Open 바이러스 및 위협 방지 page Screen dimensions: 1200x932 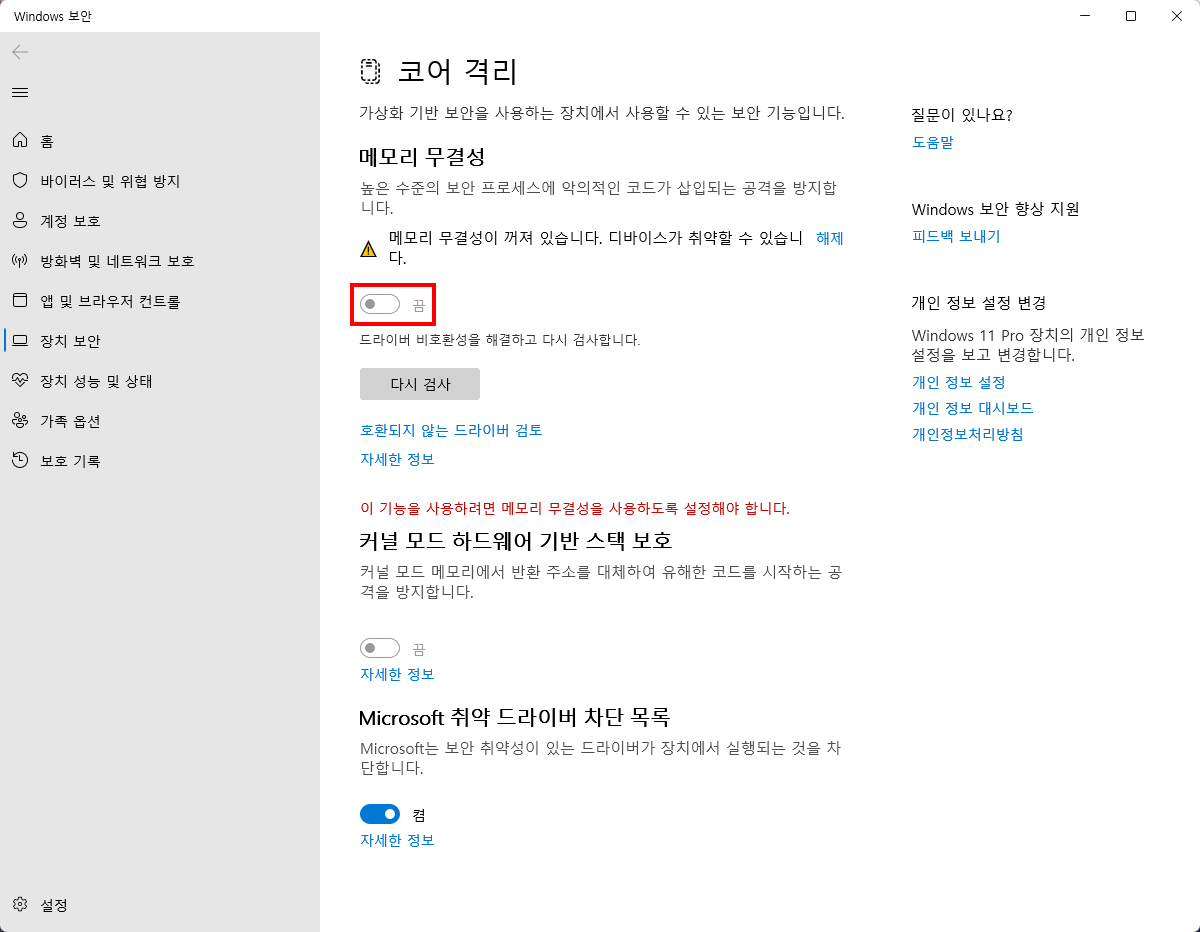click(110, 181)
